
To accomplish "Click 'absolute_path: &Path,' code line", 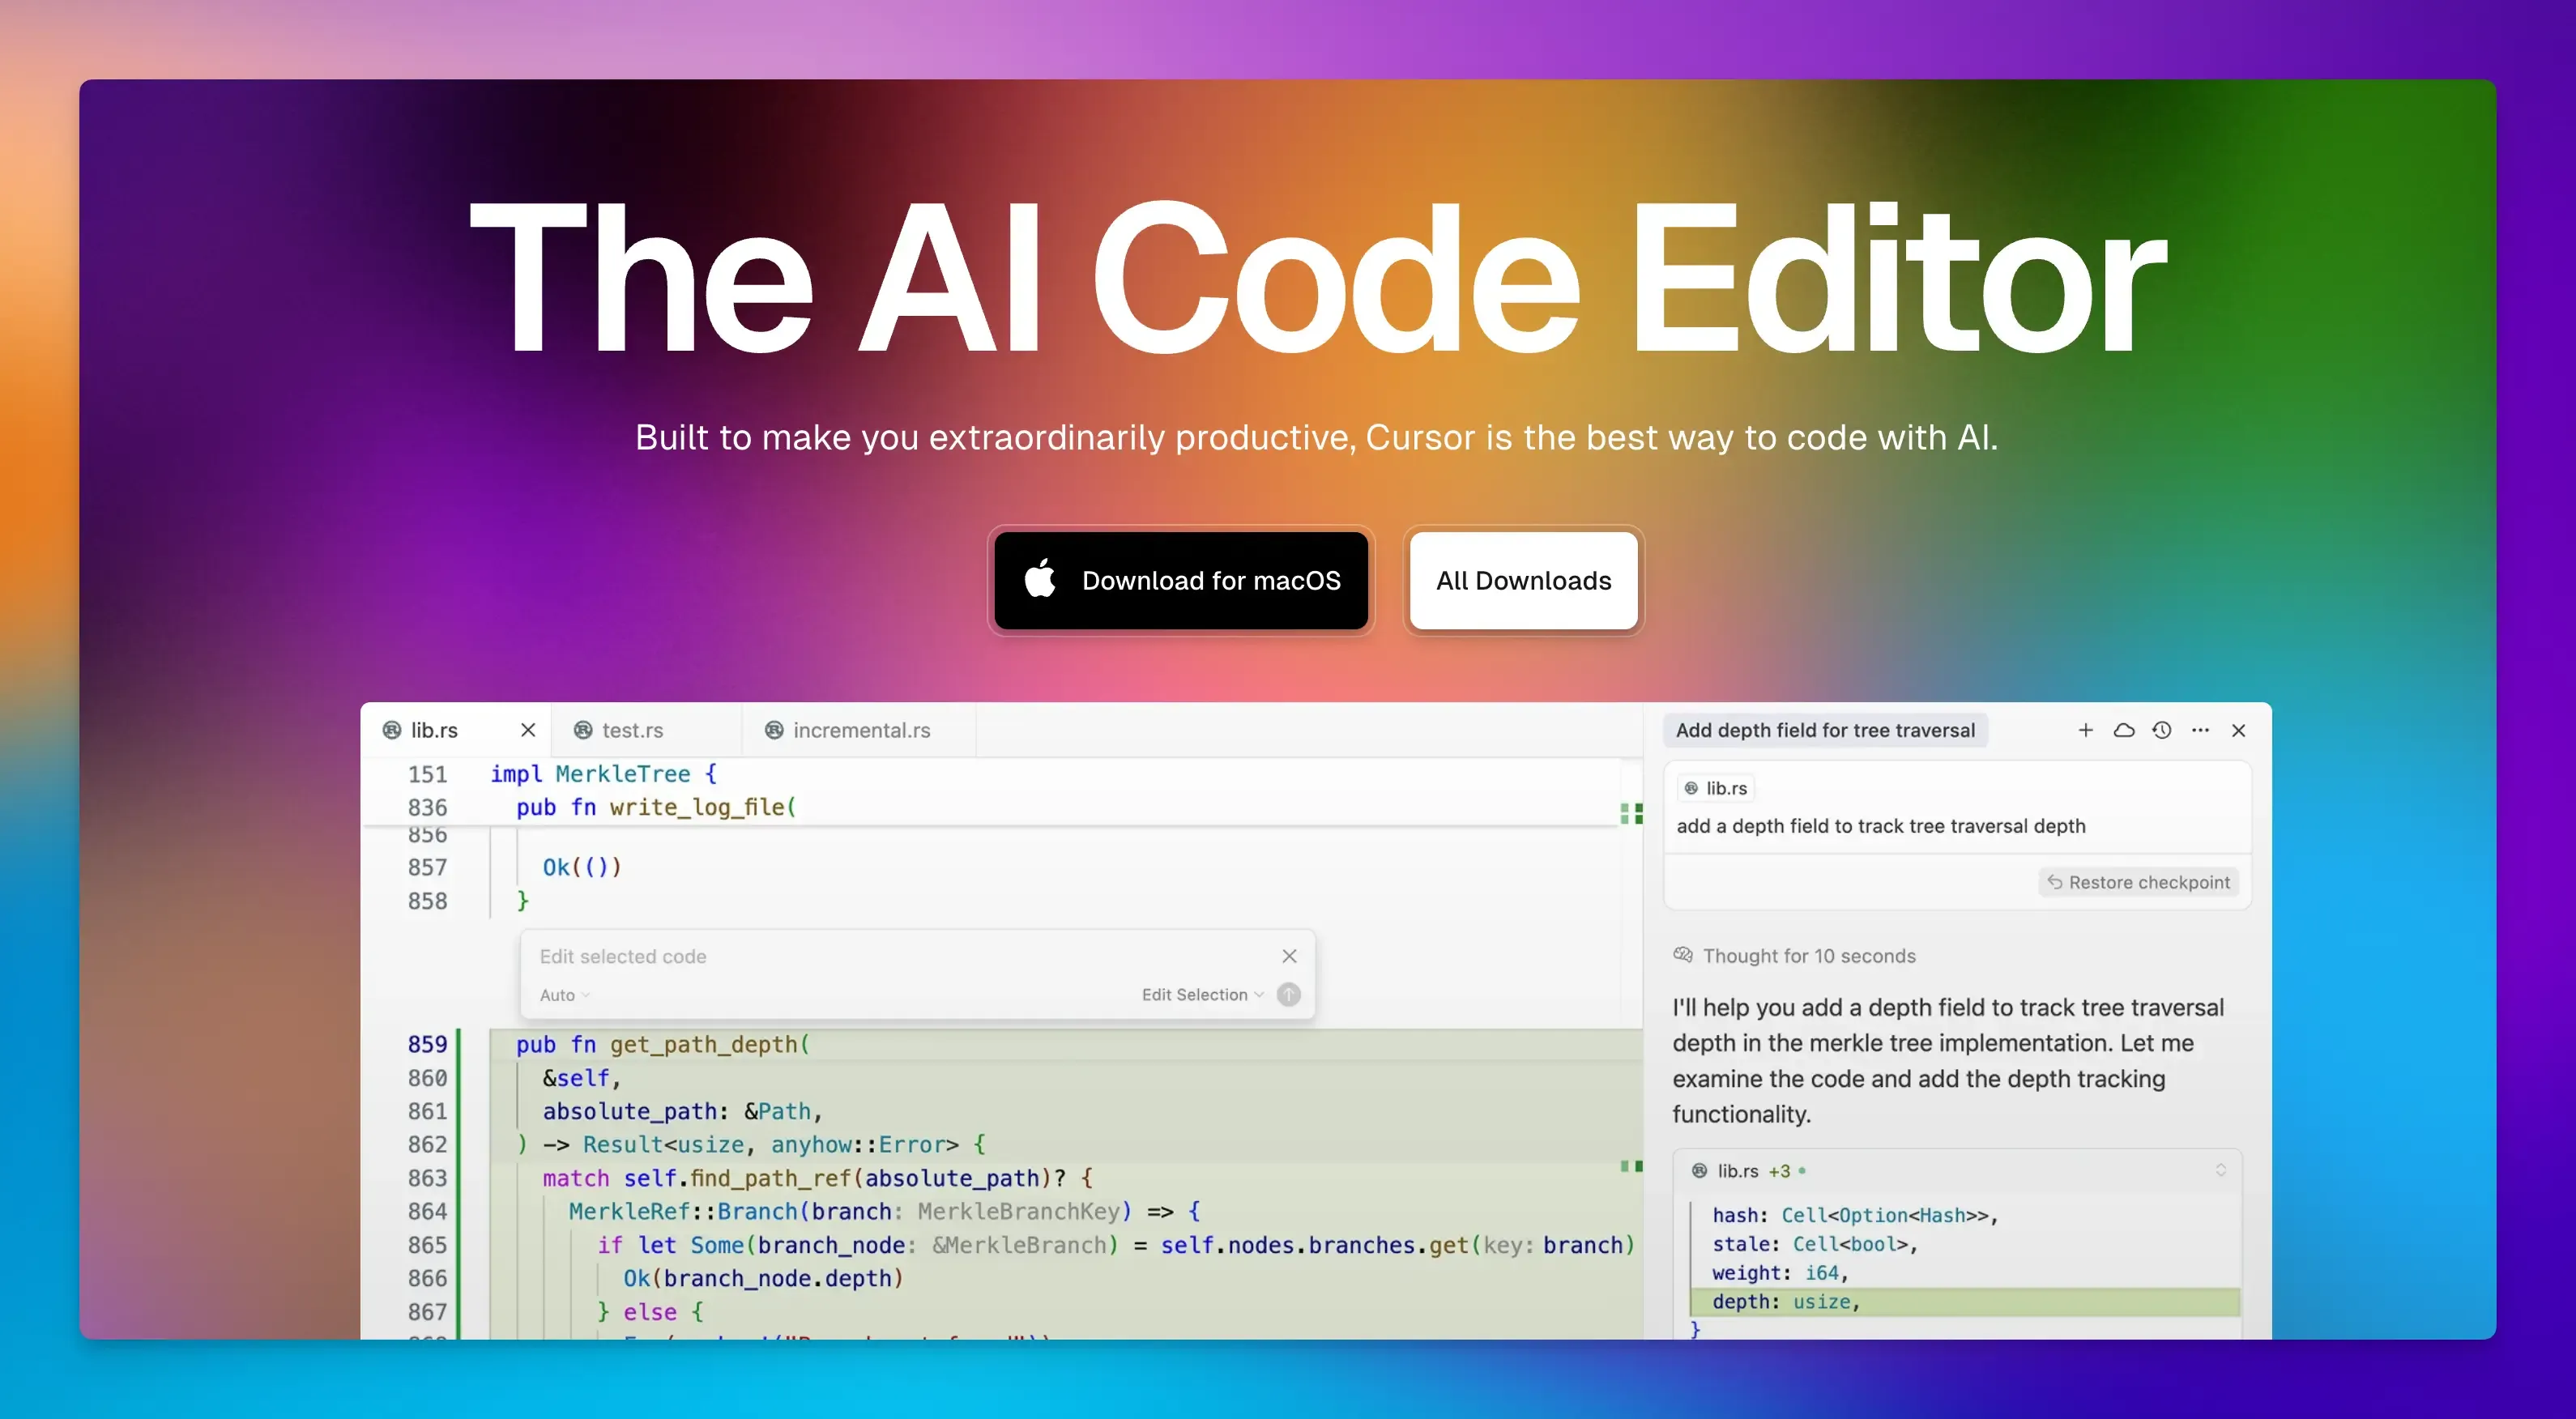I will 682,1111.
